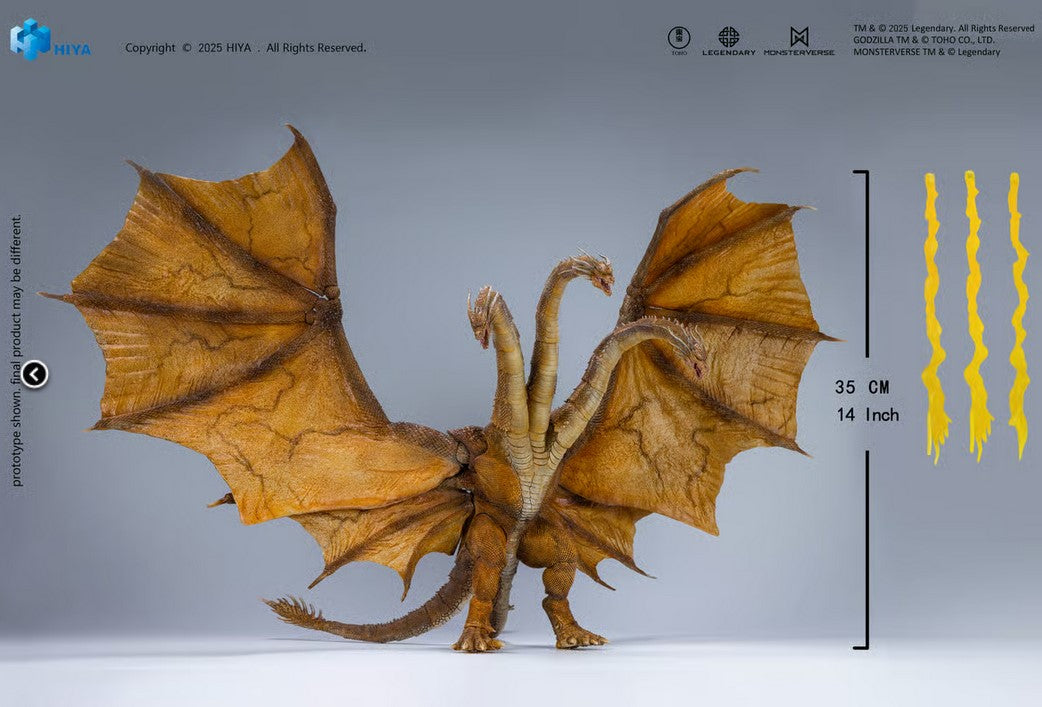Click 'MONSTERVERSE TM & © Legendary' line
The image size is (1042, 707).
coord(926,52)
